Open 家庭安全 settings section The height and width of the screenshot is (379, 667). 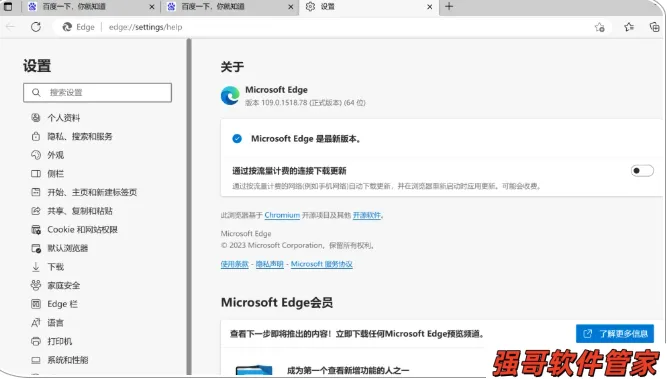click(63, 285)
